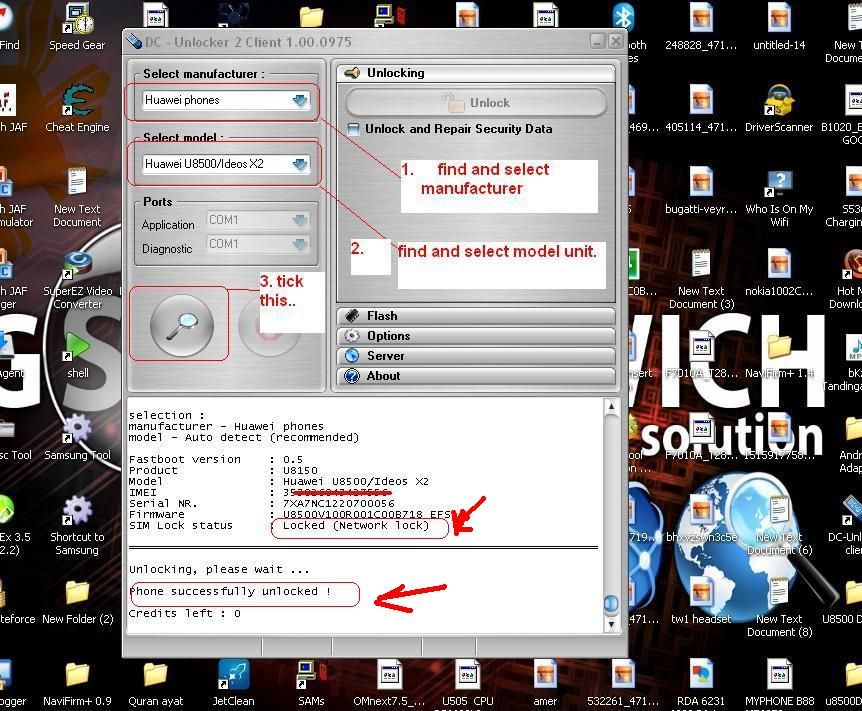Click 'model - Auto detect (recommended)' log line
The height and width of the screenshot is (711, 862).
point(244,438)
